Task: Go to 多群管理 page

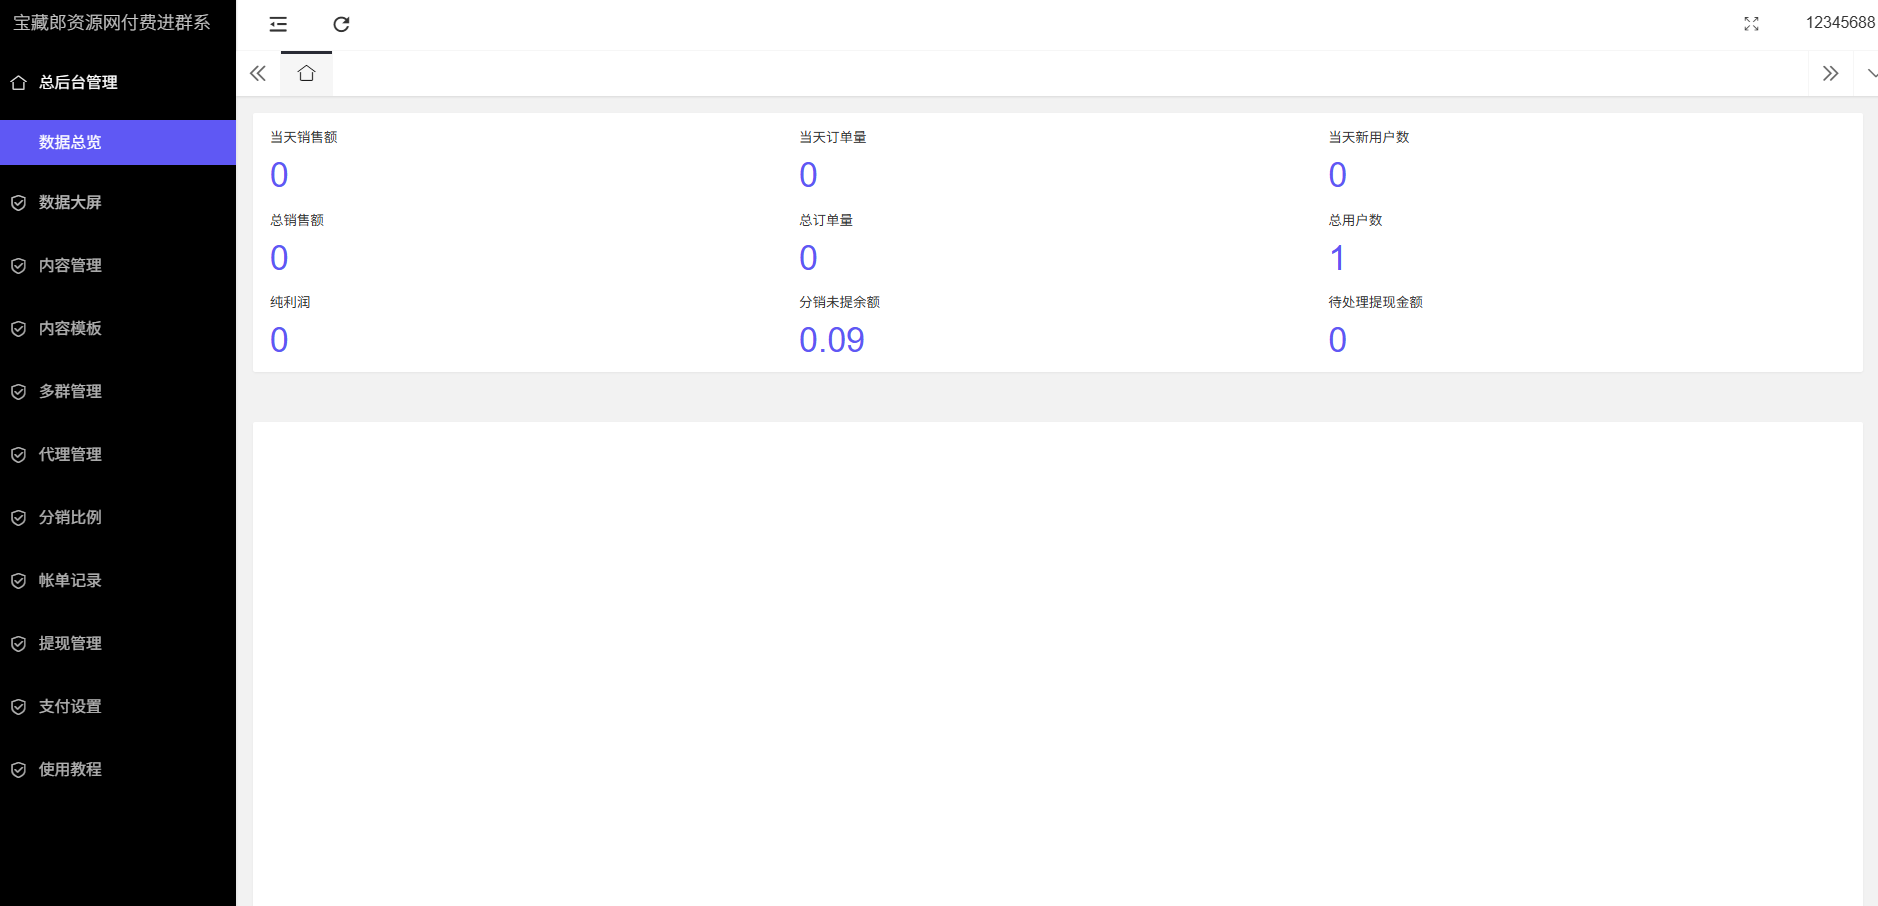Action: pos(70,391)
